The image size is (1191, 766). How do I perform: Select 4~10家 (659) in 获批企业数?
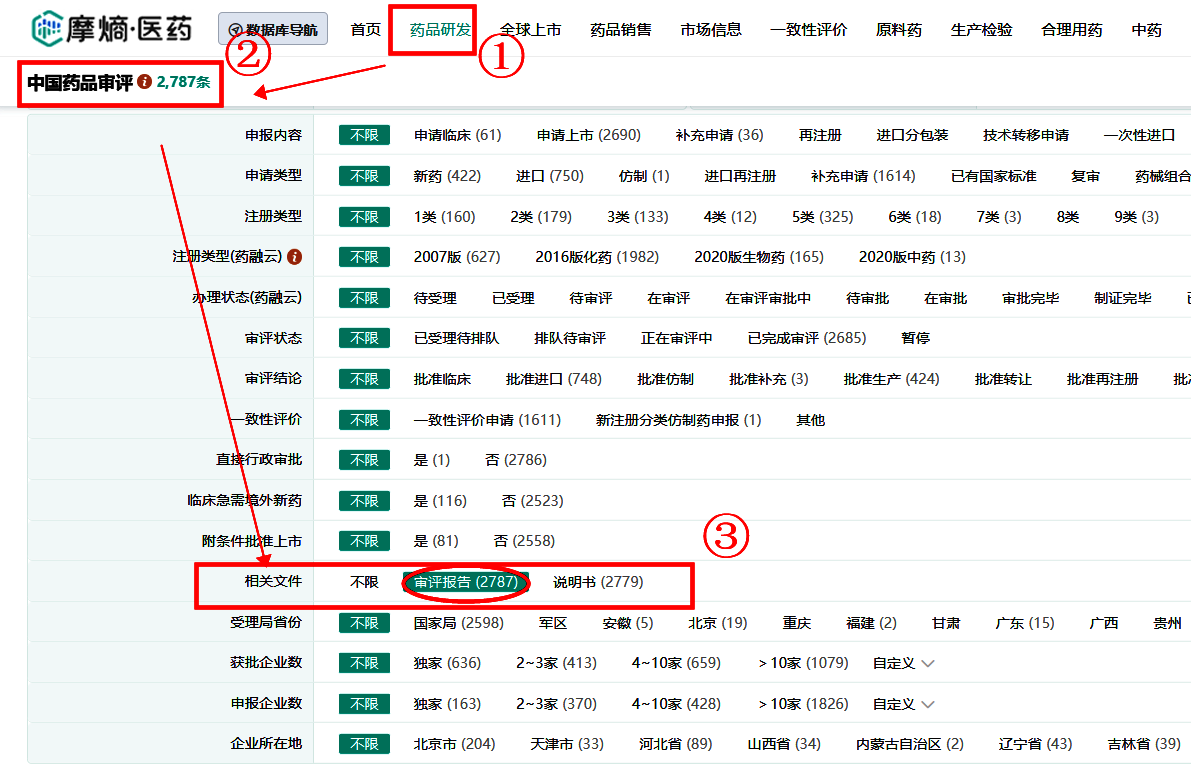pos(676,663)
